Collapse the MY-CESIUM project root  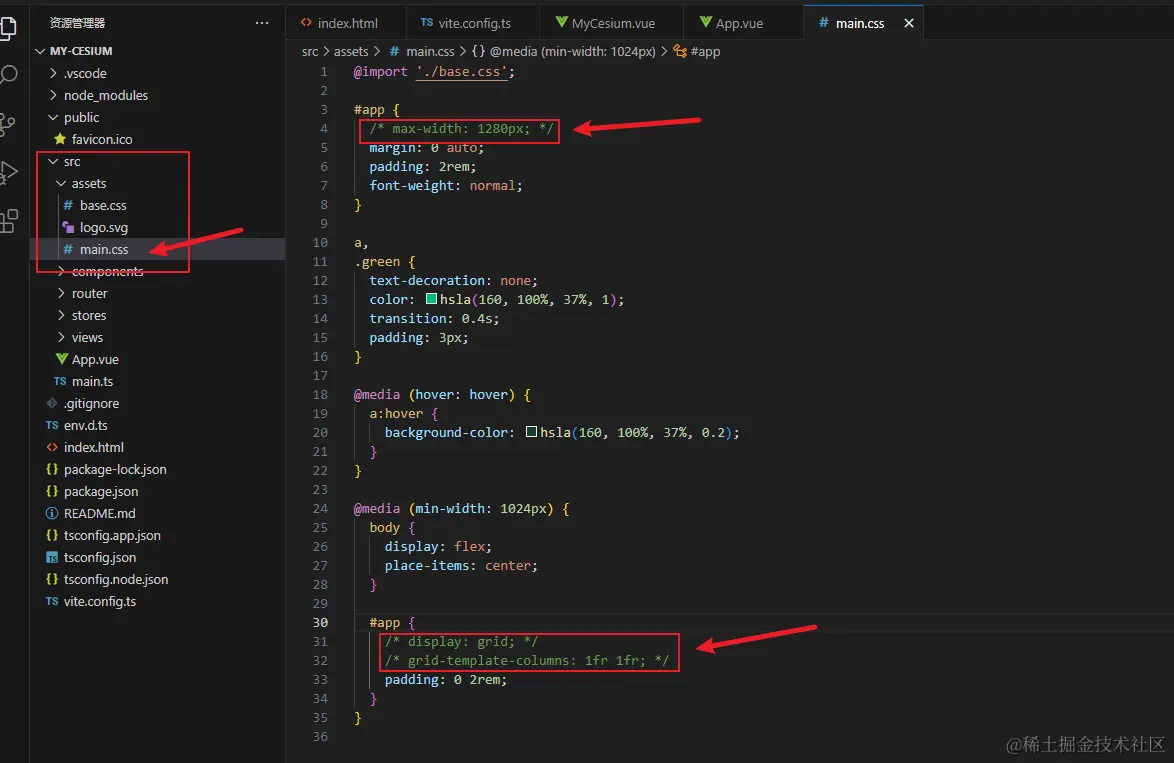(40, 51)
